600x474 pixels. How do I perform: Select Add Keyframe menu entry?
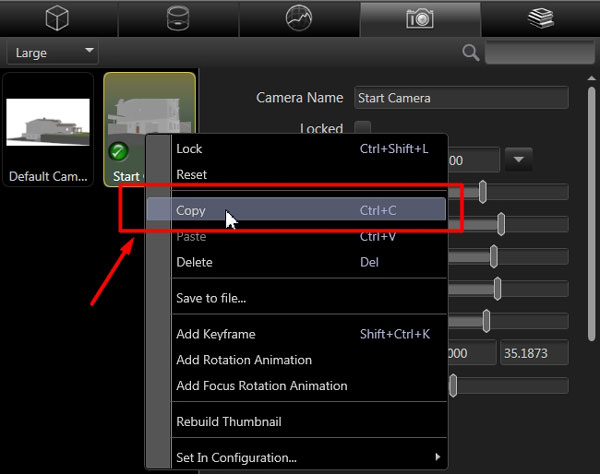pos(217,333)
